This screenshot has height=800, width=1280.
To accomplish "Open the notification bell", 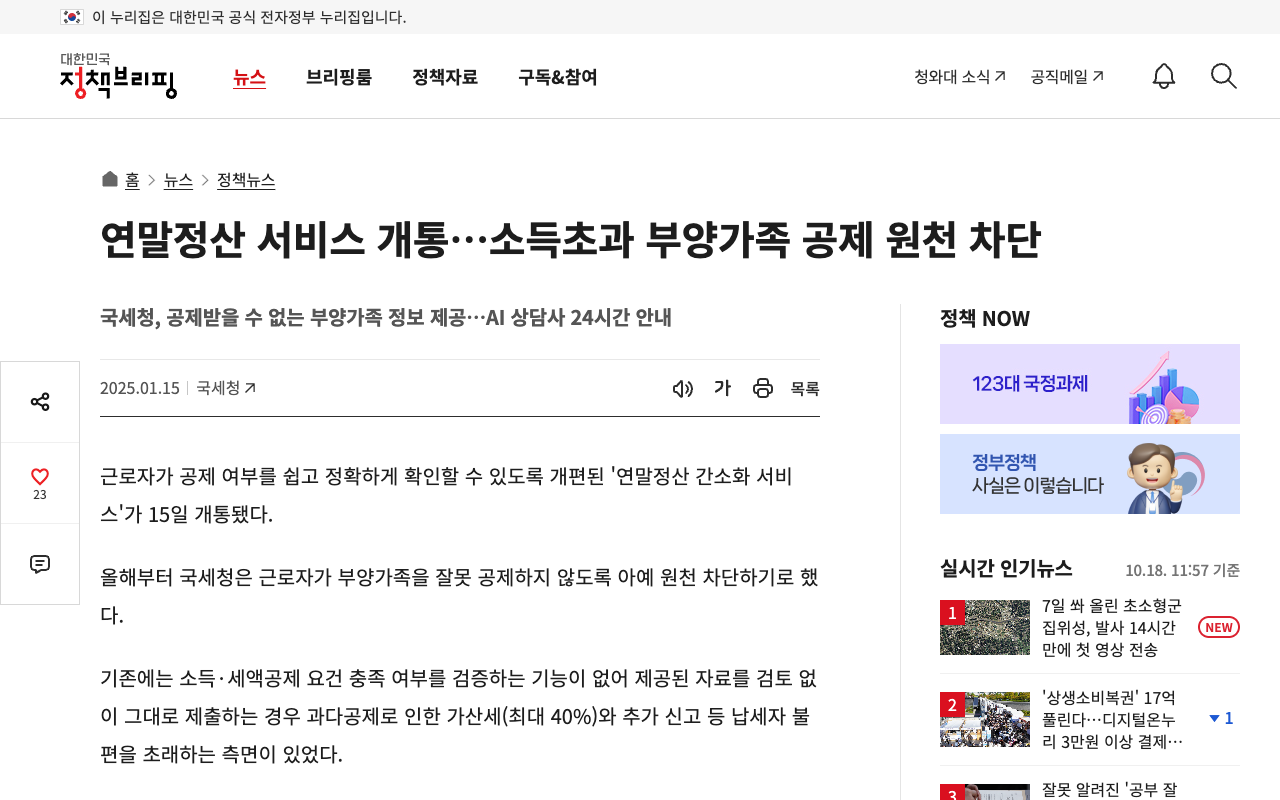I will (1164, 76).
